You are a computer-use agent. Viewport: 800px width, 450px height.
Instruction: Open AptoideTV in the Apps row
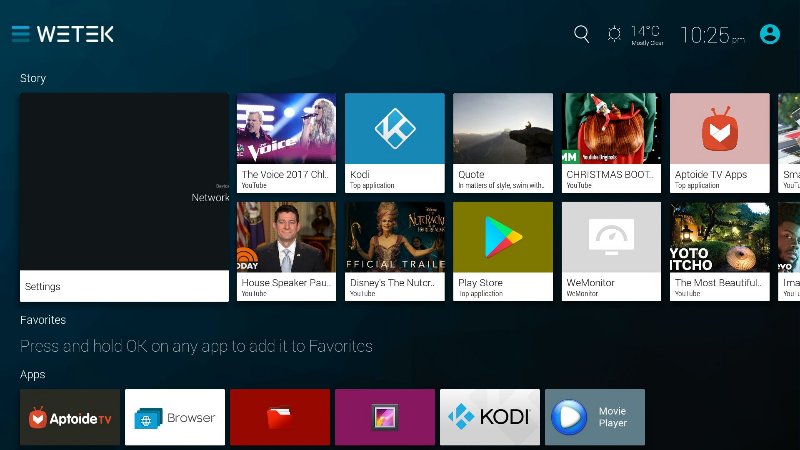(70, 417)
